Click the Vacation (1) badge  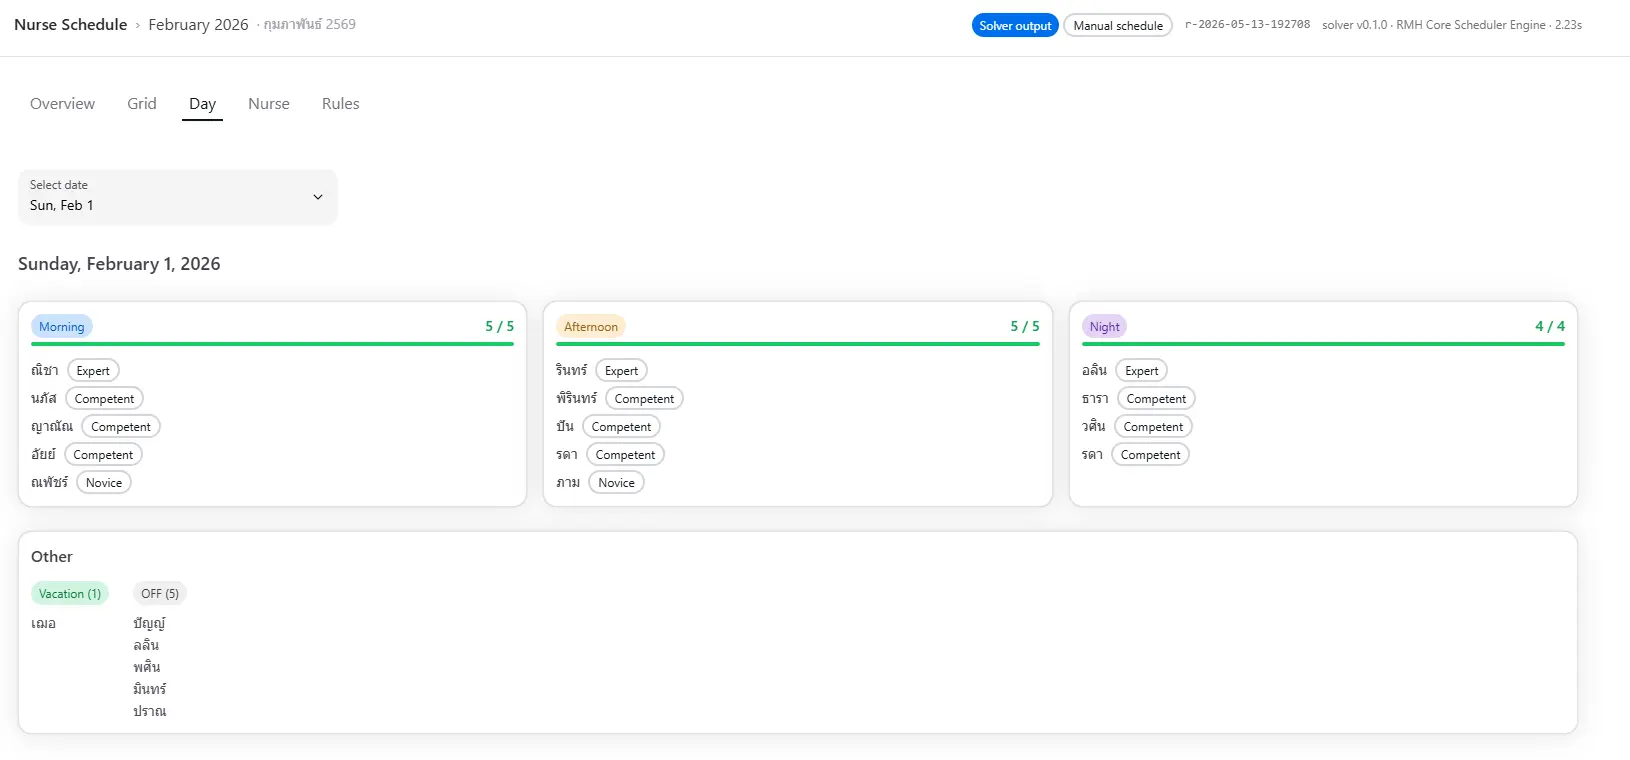click(x=70, y=594)
